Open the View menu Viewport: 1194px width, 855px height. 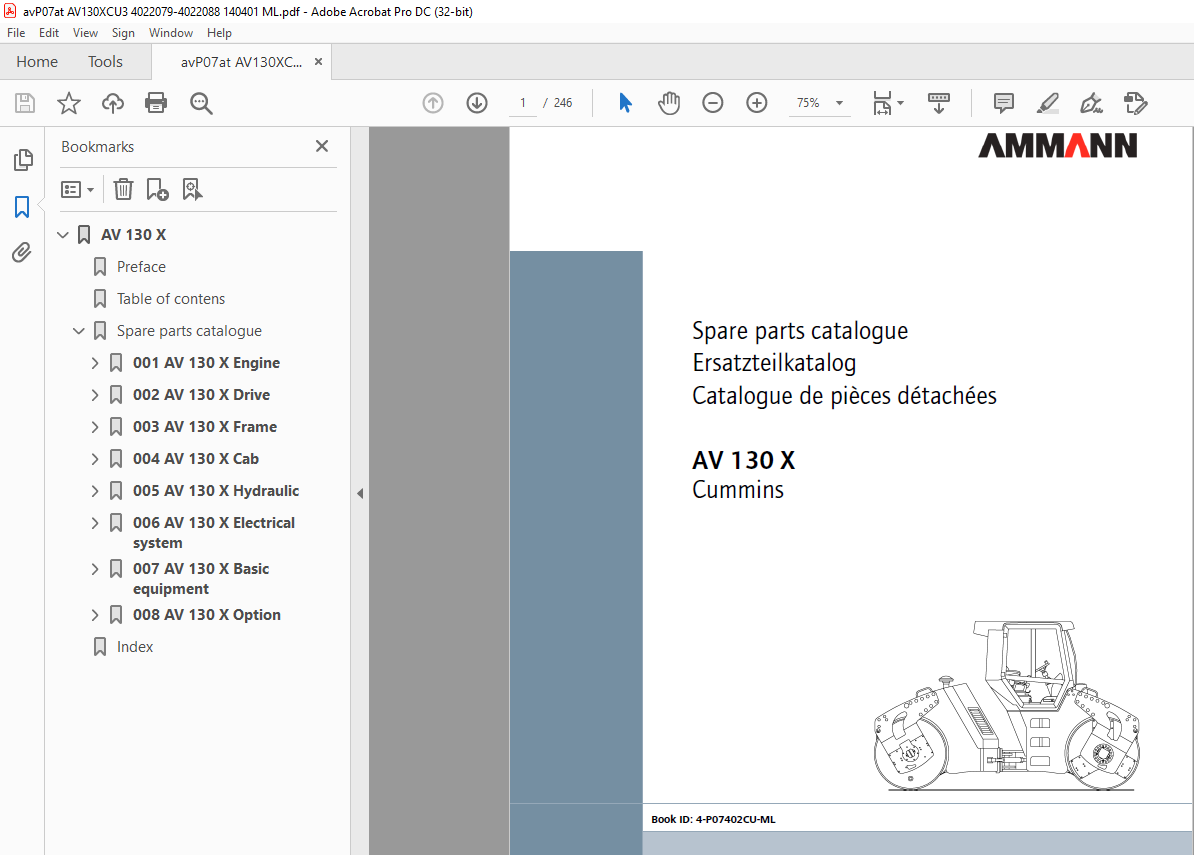[x=85, y=33]
